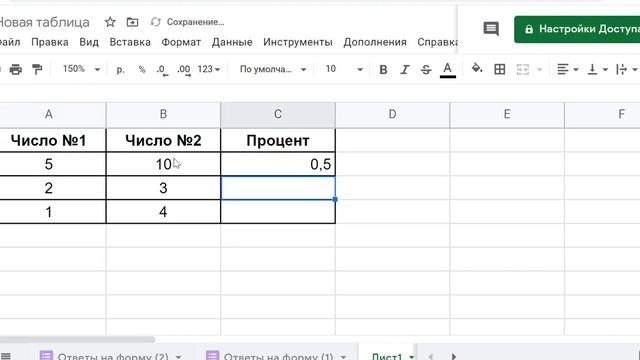Open the Дополнения menu
This screenshot has height=360, width=640.
pyautogui.click(x=375, y=42)
